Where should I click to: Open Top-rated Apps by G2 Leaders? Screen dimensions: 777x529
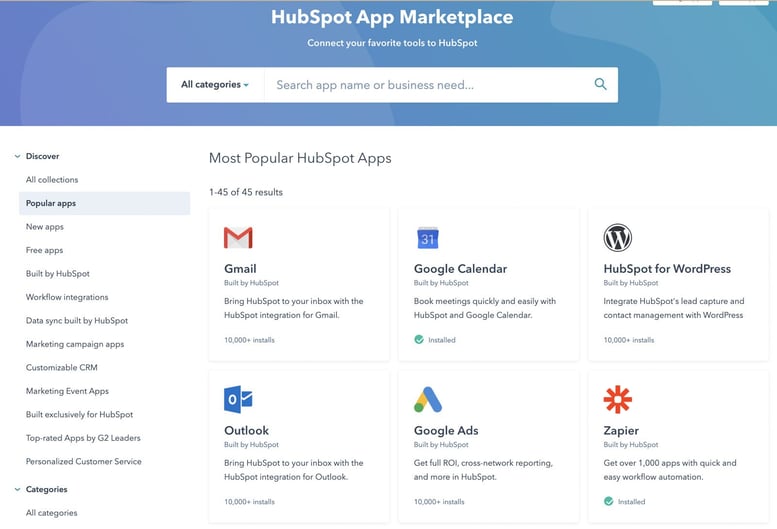click(x=83, y=438)
